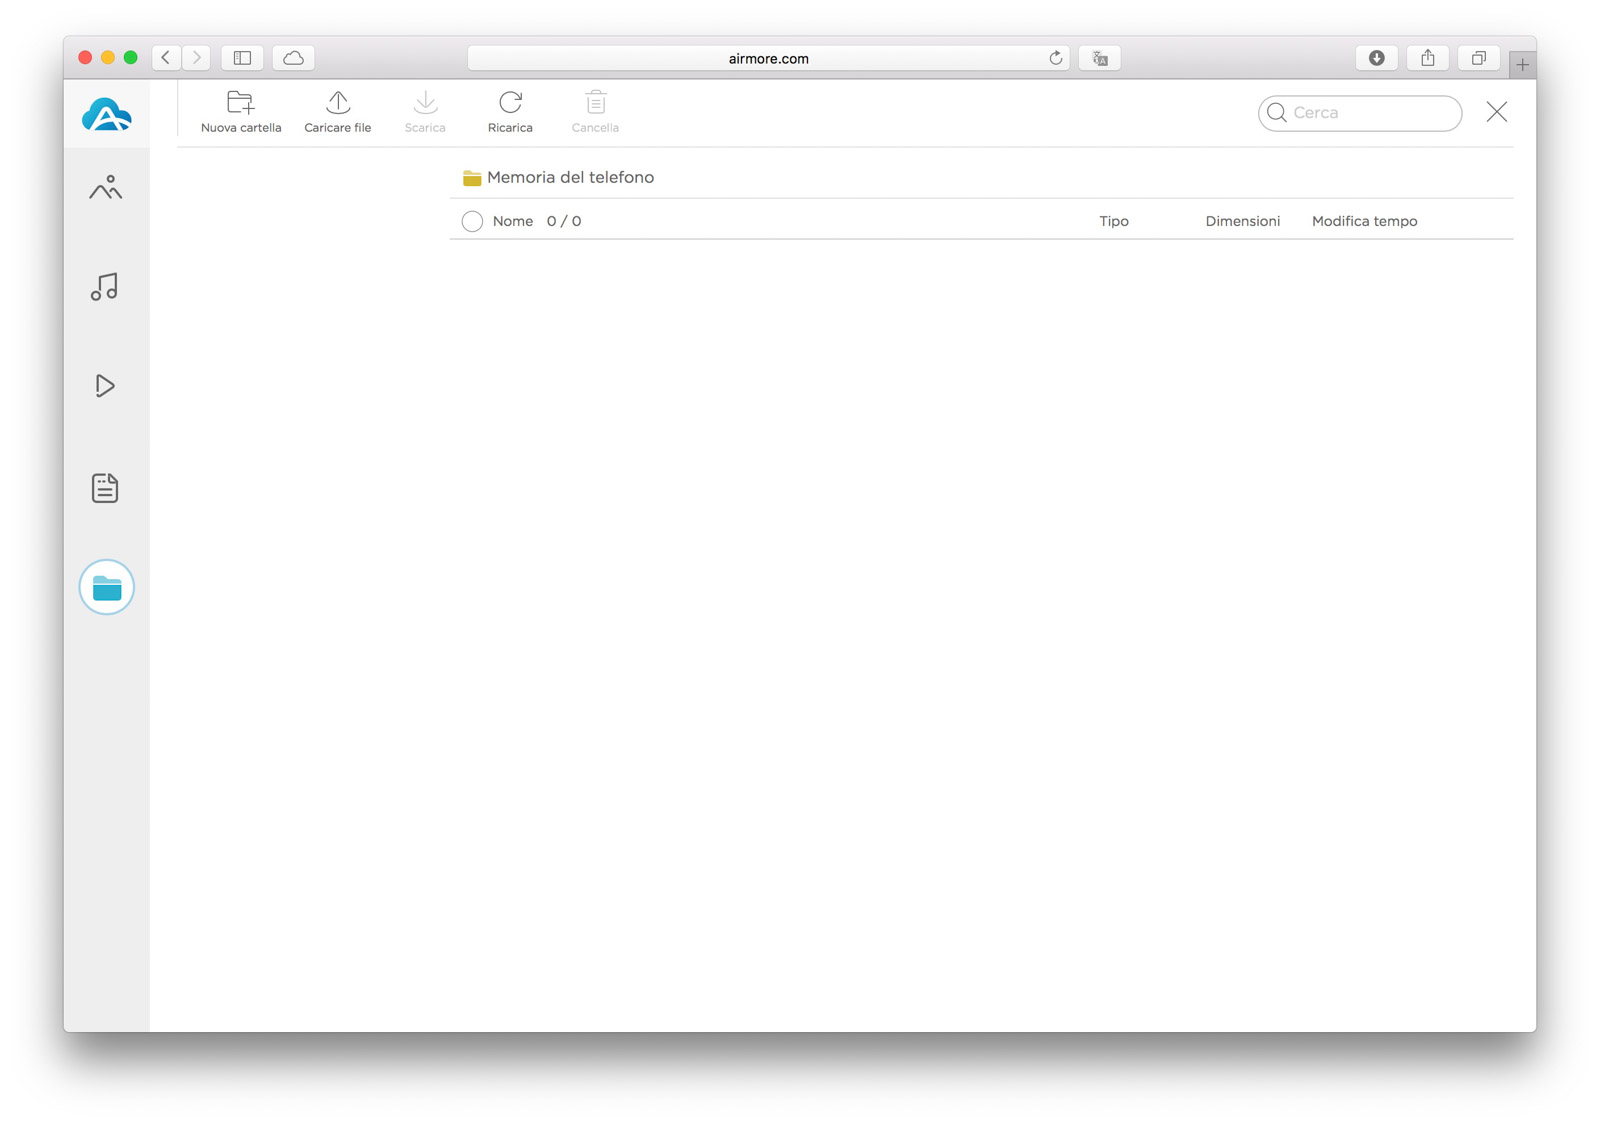The image size is (1600, 1123).
Task: Click the airmore.com address bar
Action: (768, 58)
